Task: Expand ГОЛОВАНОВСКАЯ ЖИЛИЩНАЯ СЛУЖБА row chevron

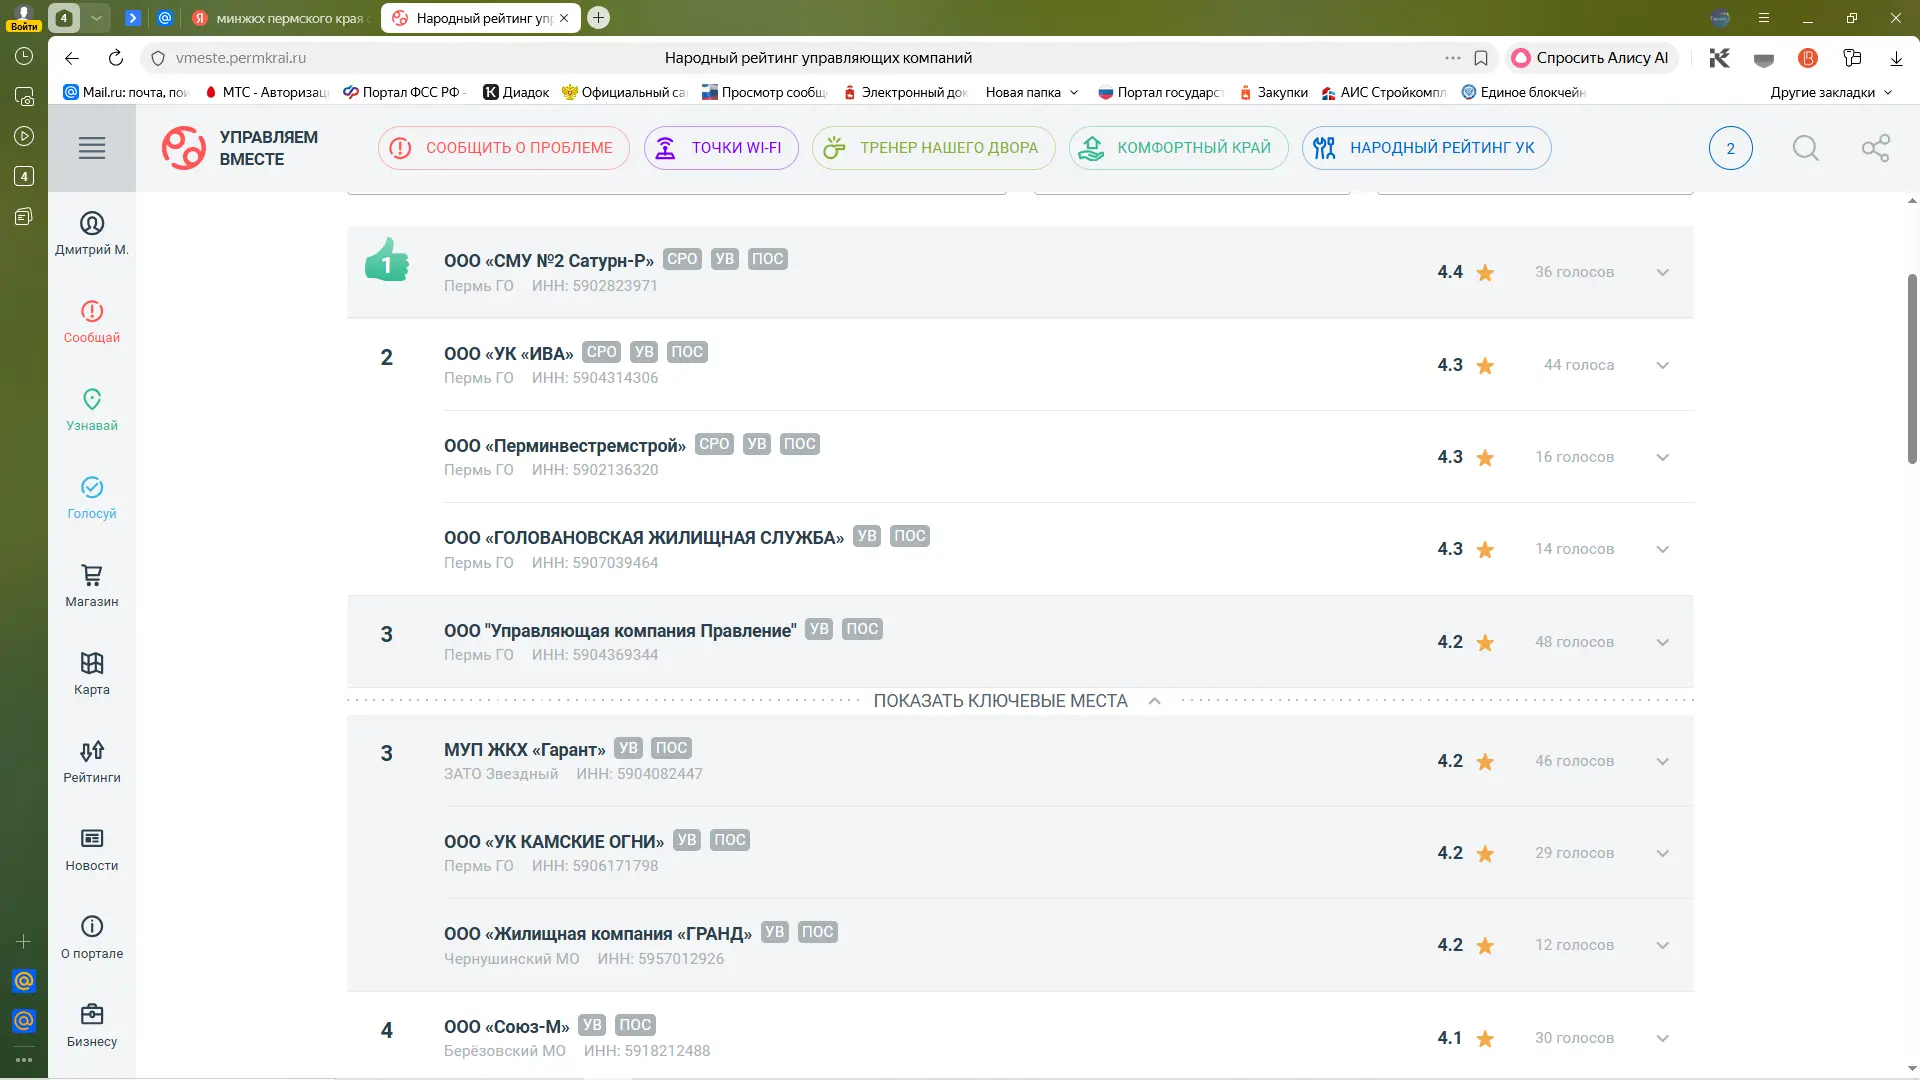Action: click(x=1662, y=550)
